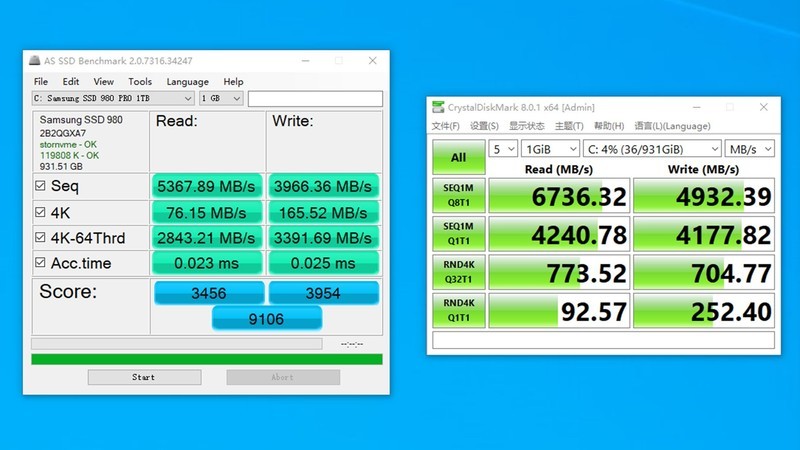Screen dimensions: 800x450
Task: Open the 1 GB test size dropdown
Action: tap(221, 98)
